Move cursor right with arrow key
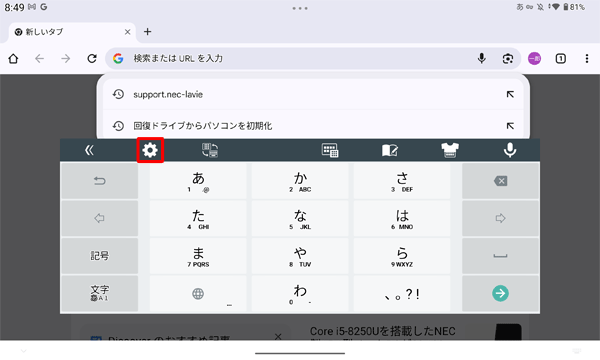This screenshot has height=360, width=600. pos(501,218)
